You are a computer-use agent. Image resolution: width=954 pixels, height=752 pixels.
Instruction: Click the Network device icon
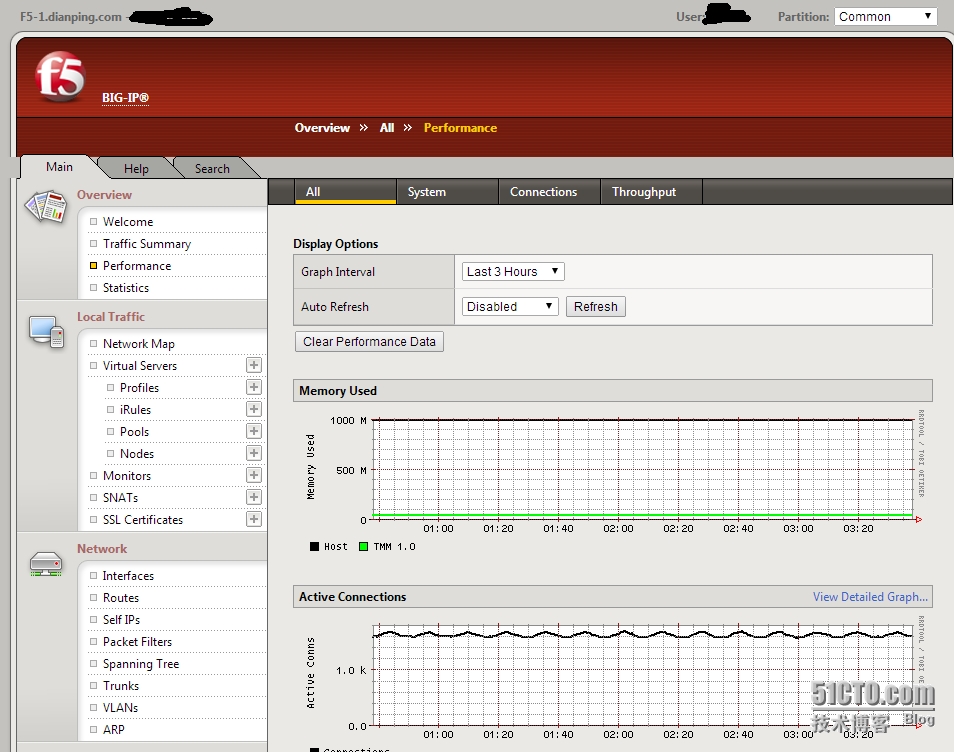(x=46, y=563)
